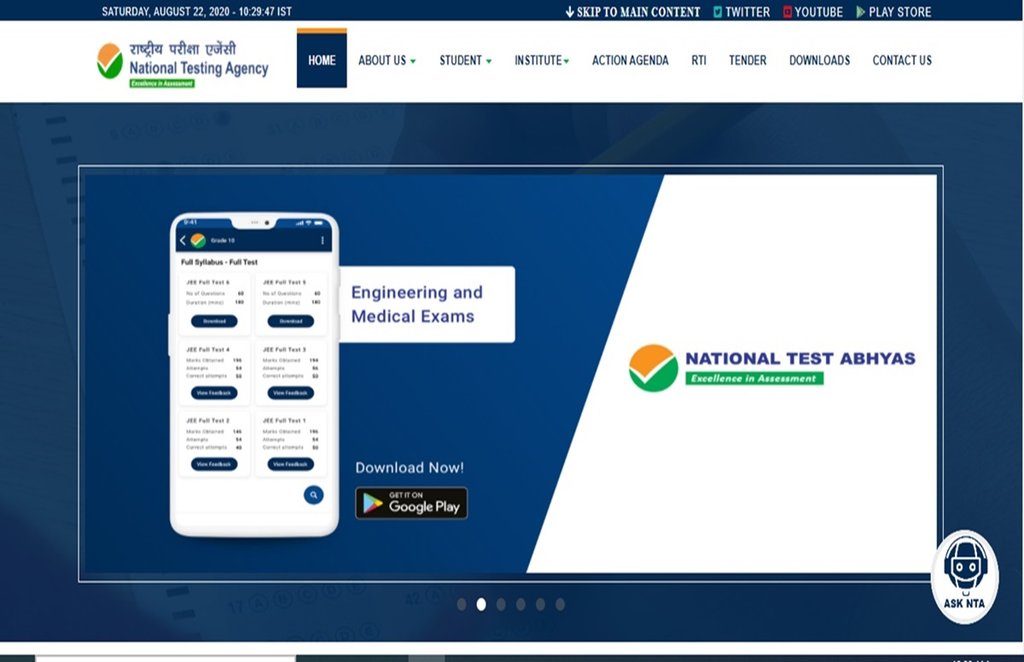
Task: Expand the Student dropdown menu
Action: [x=465, y=60]
